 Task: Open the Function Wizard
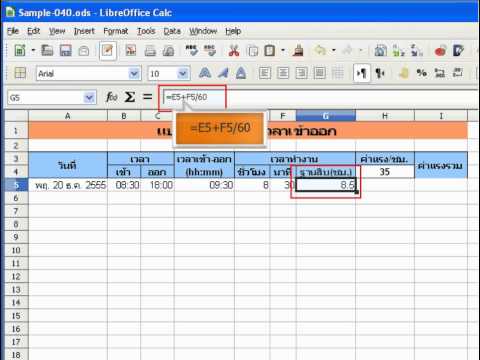click(112, 97)
